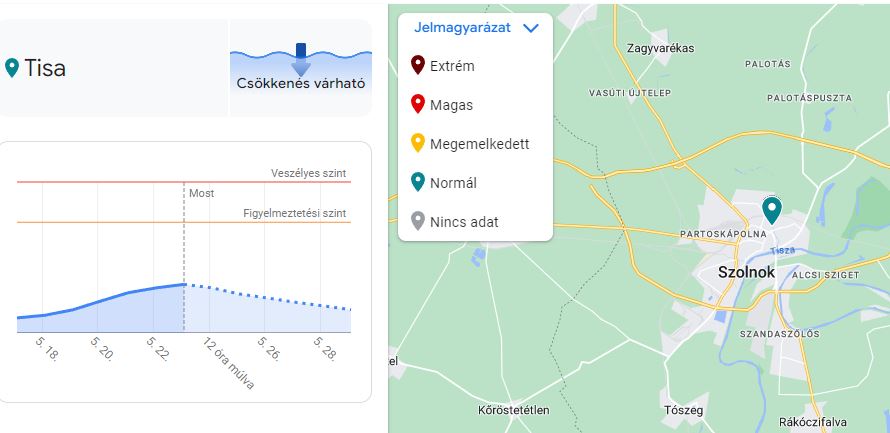The height and width of the screenshot is (433, 890).
Task: Select the 5. 20. date on chart axis
Action: click(x=102, y=348)
